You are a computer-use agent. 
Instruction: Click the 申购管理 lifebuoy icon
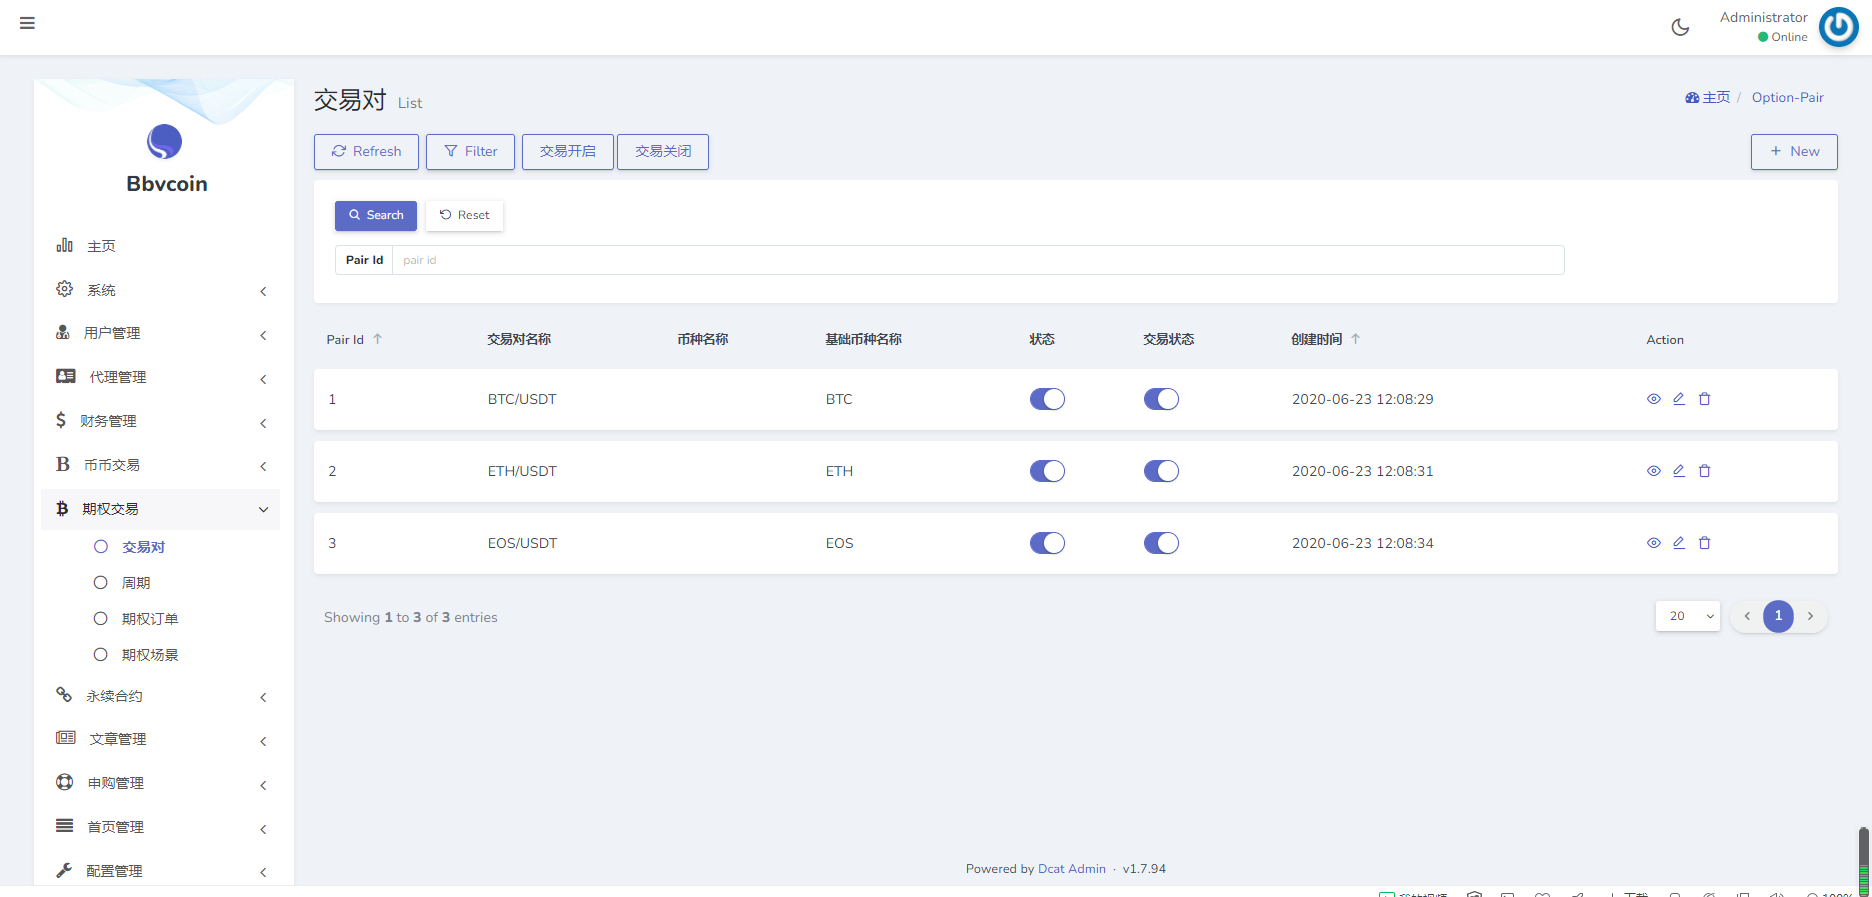(65, 782)
